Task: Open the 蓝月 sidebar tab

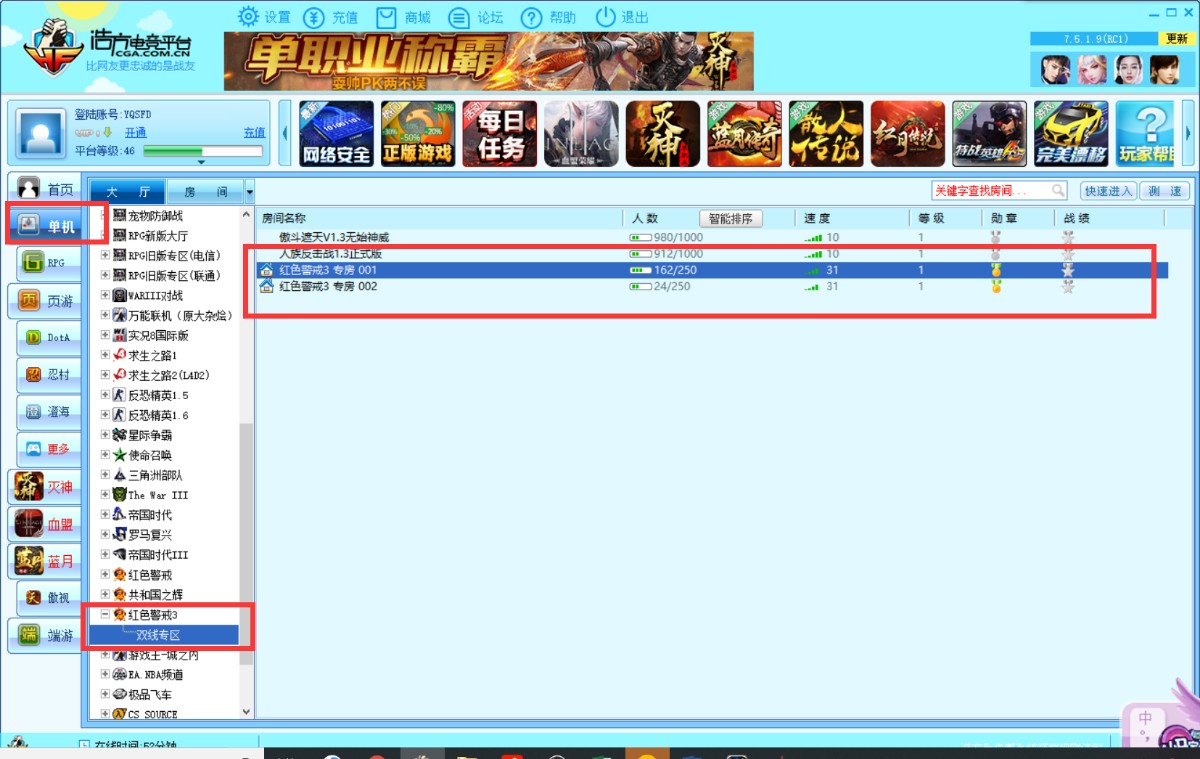Action: click(x=46, y=561)
